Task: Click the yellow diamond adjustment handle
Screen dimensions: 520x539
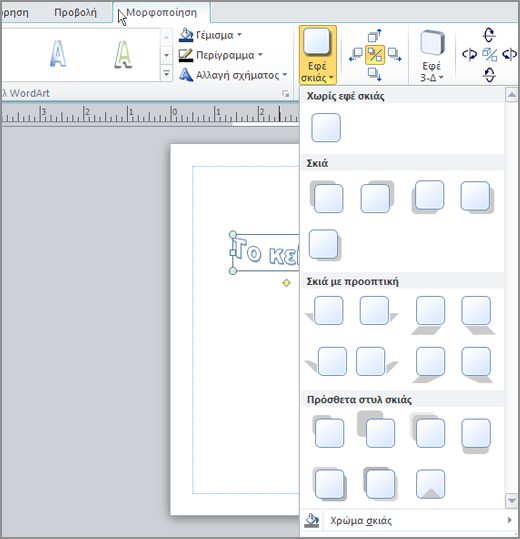Action: [286, 283]
